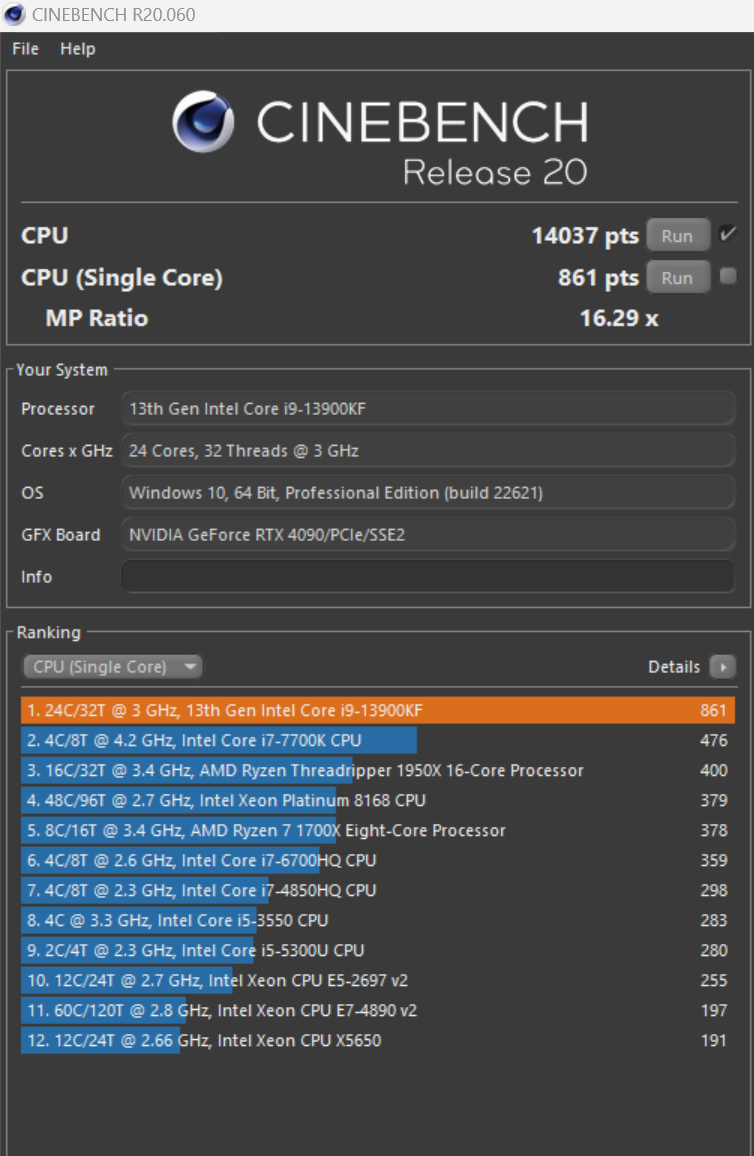Viewport: 754px width, 1156px height.
Task: Click the Processor field showing i9-13900KF
Action: point(427,408)
